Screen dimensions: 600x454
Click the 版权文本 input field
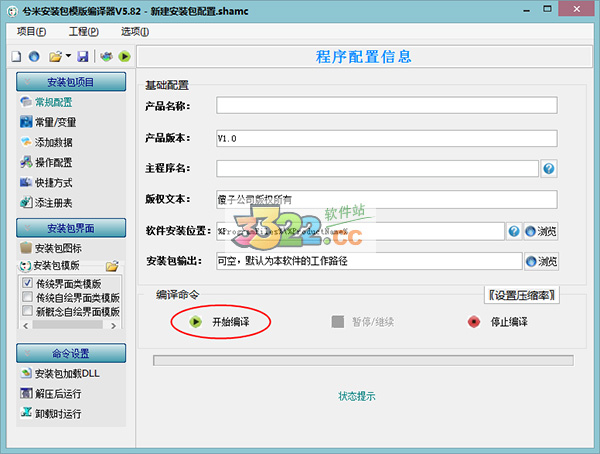pos(386,199)
